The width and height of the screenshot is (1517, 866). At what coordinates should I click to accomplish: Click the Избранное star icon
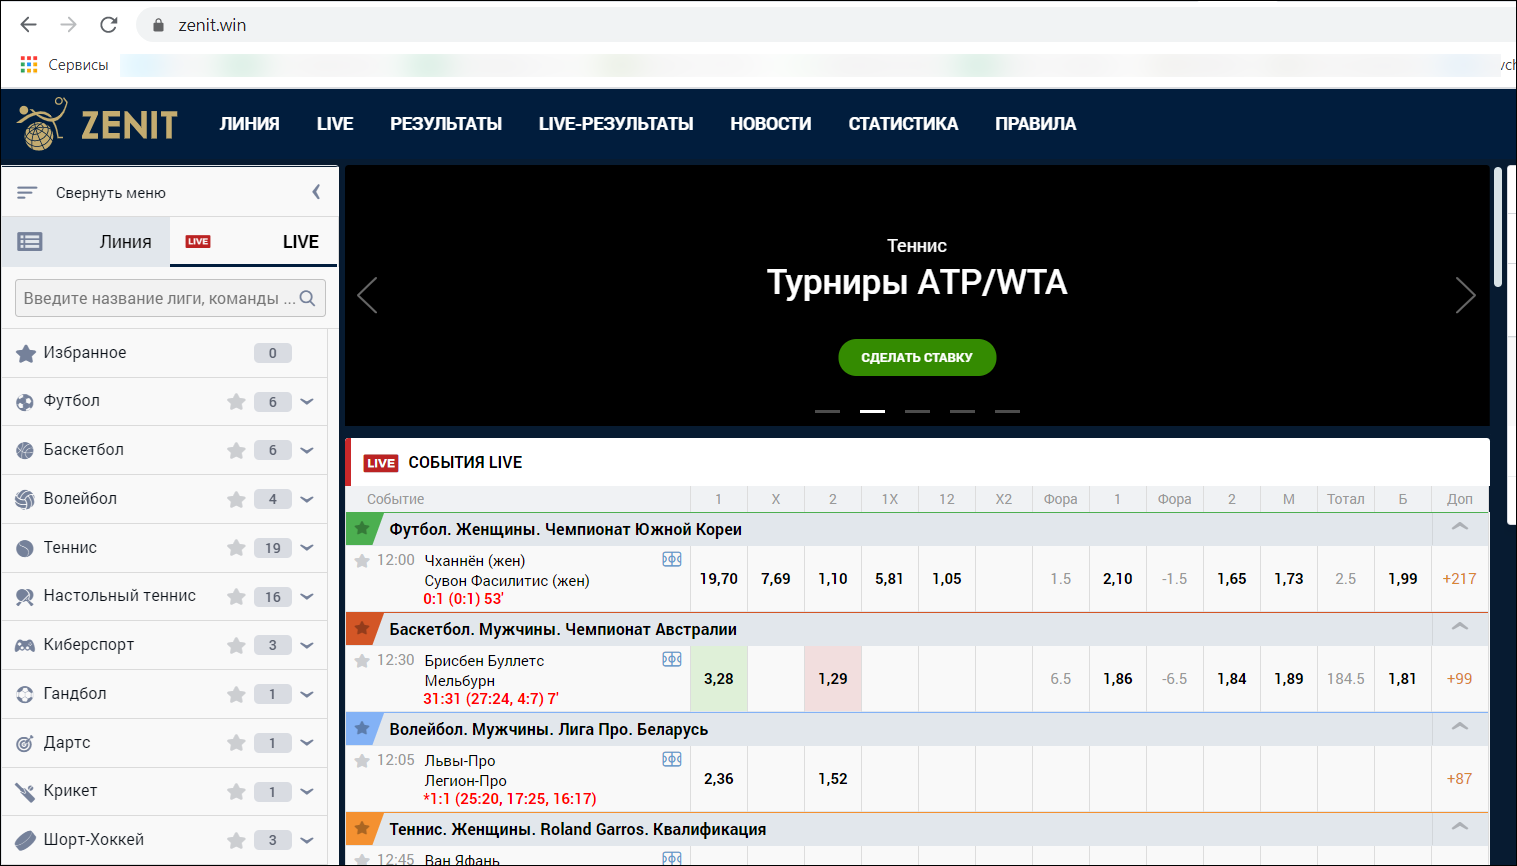(x=26, y=353)
